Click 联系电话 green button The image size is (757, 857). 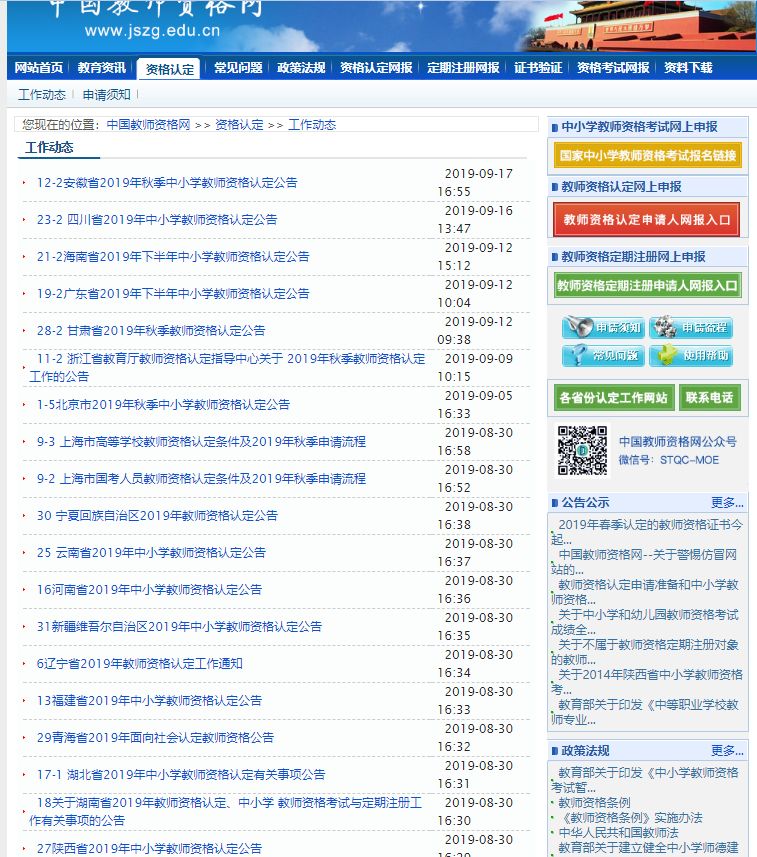709,397
